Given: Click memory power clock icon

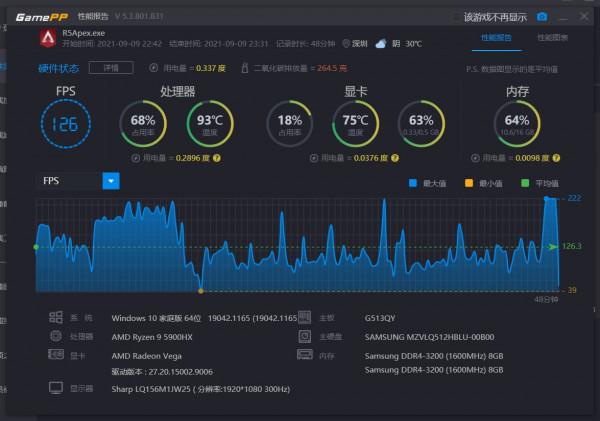Looking at the screenshot, I should click(475, 158).
